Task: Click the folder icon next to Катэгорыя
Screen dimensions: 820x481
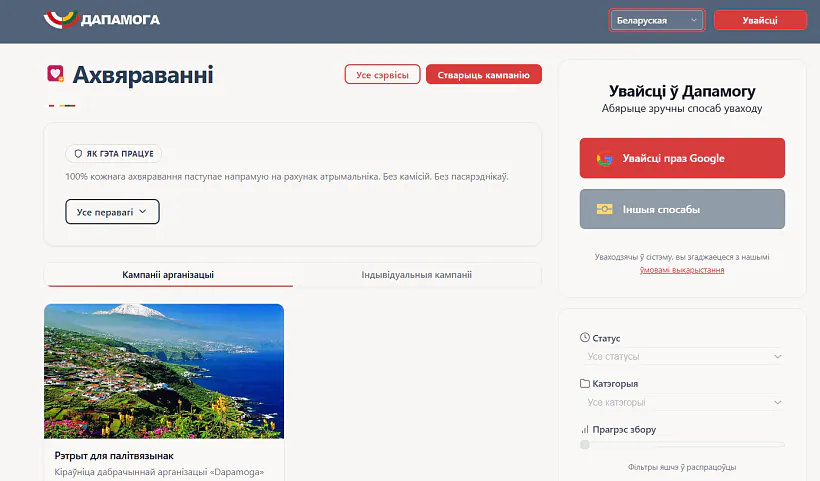Action: 585,383
